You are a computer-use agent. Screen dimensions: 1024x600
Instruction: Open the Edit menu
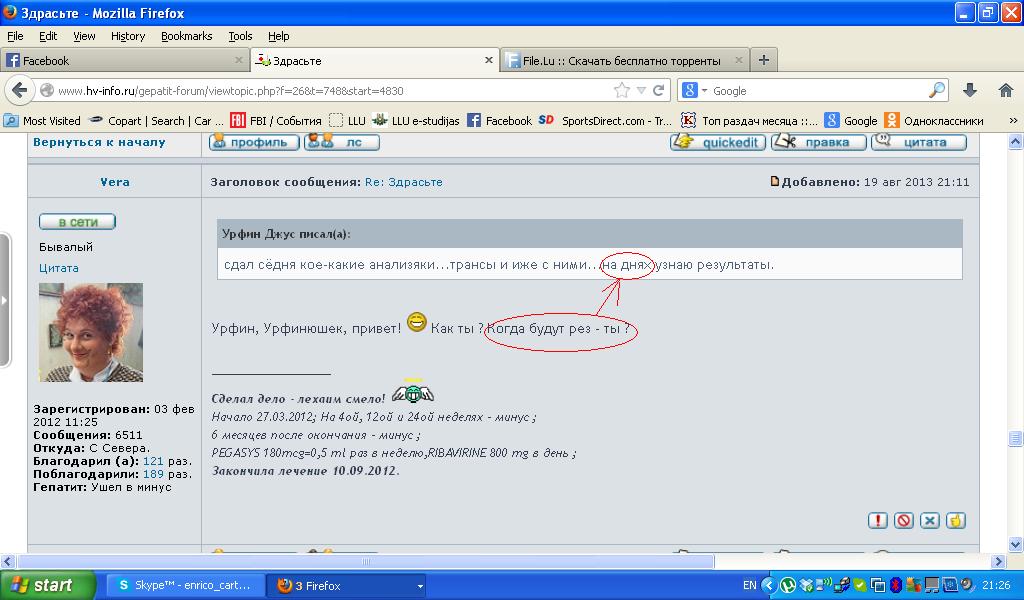pos(48,36)
